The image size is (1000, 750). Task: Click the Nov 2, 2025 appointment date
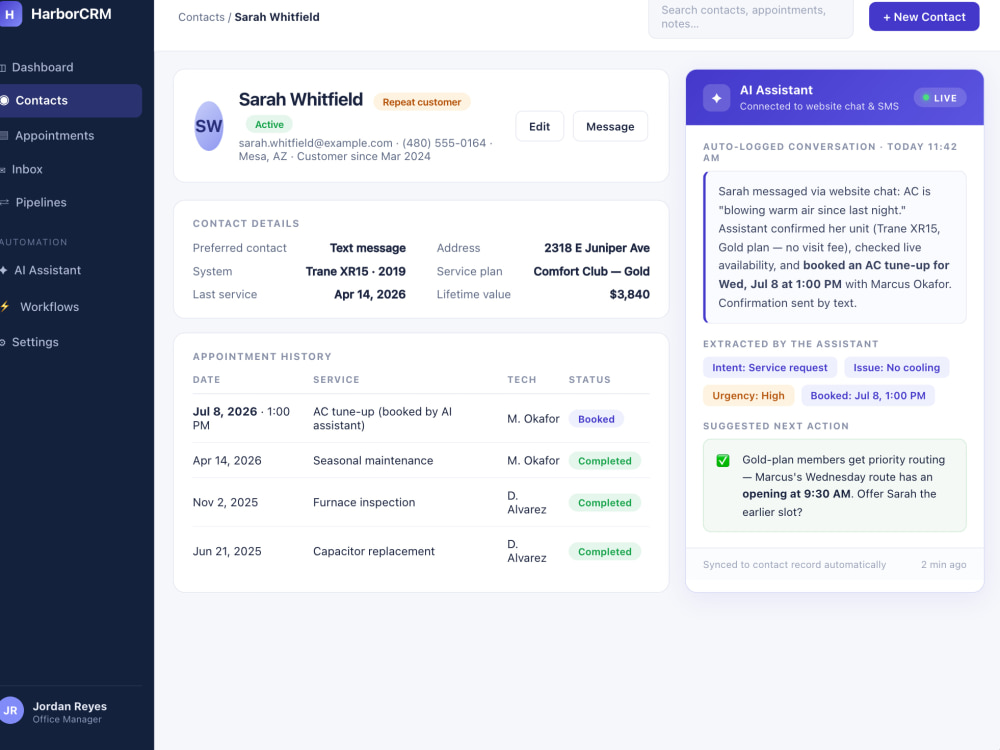225,503
